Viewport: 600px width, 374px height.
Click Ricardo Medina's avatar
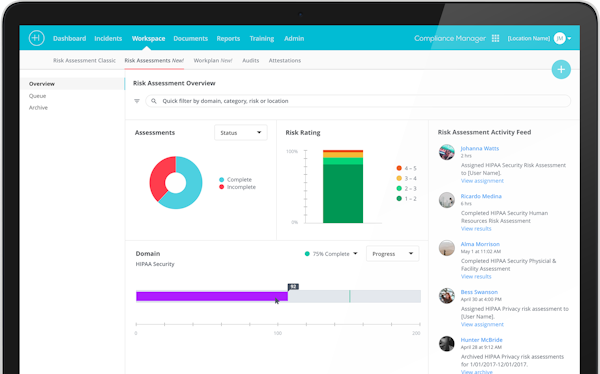point(447,200)
